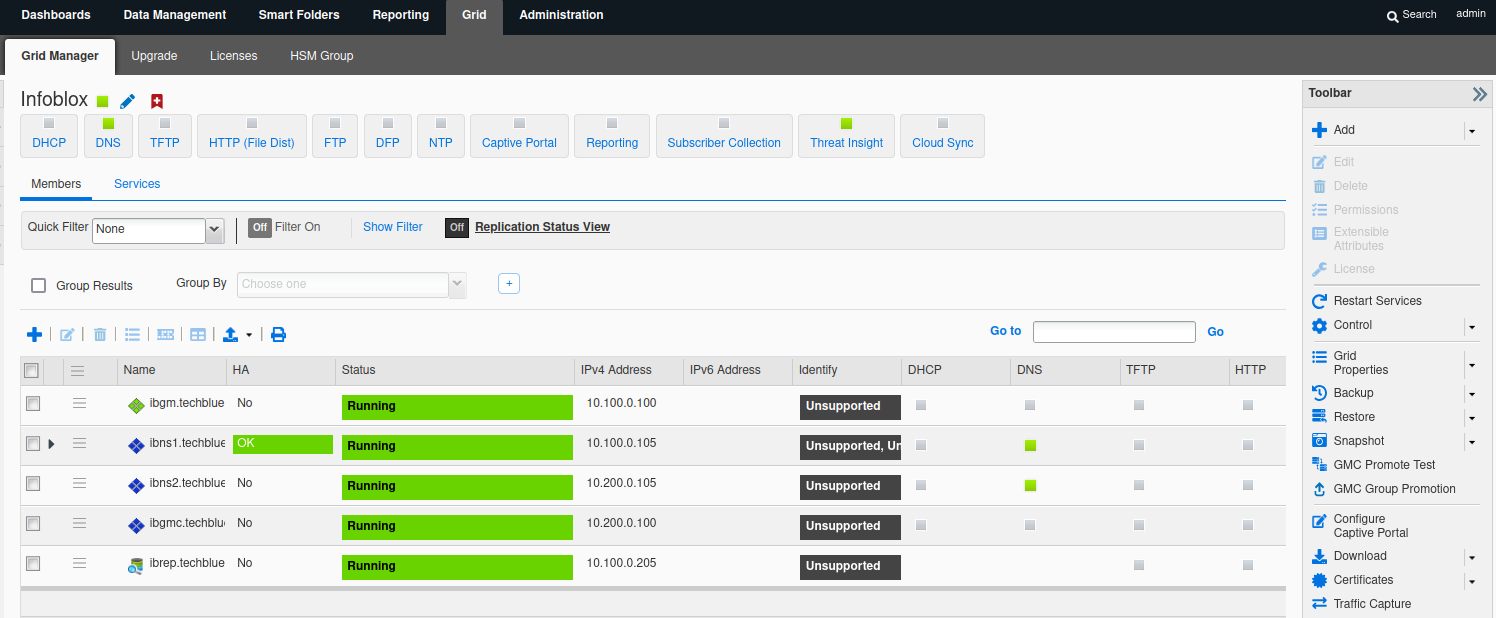Click GMC Promote Test in the Toolbar

(x=1384, y=465)
